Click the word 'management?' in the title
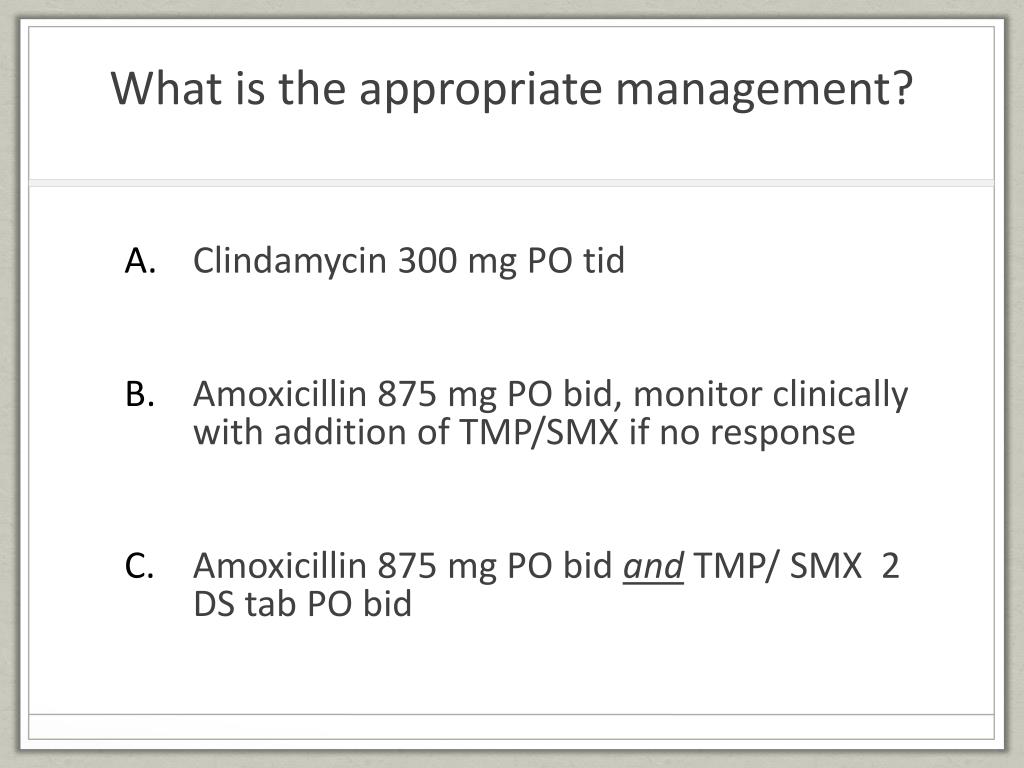The image size is (1024, 768). click(764, 90)
